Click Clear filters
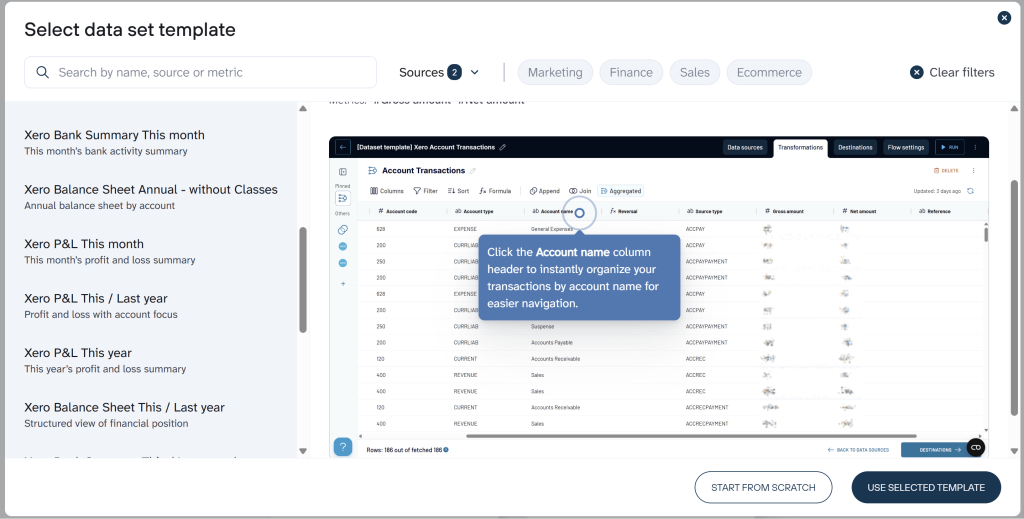The image size is (1024, 519). (x=952, y=72)
